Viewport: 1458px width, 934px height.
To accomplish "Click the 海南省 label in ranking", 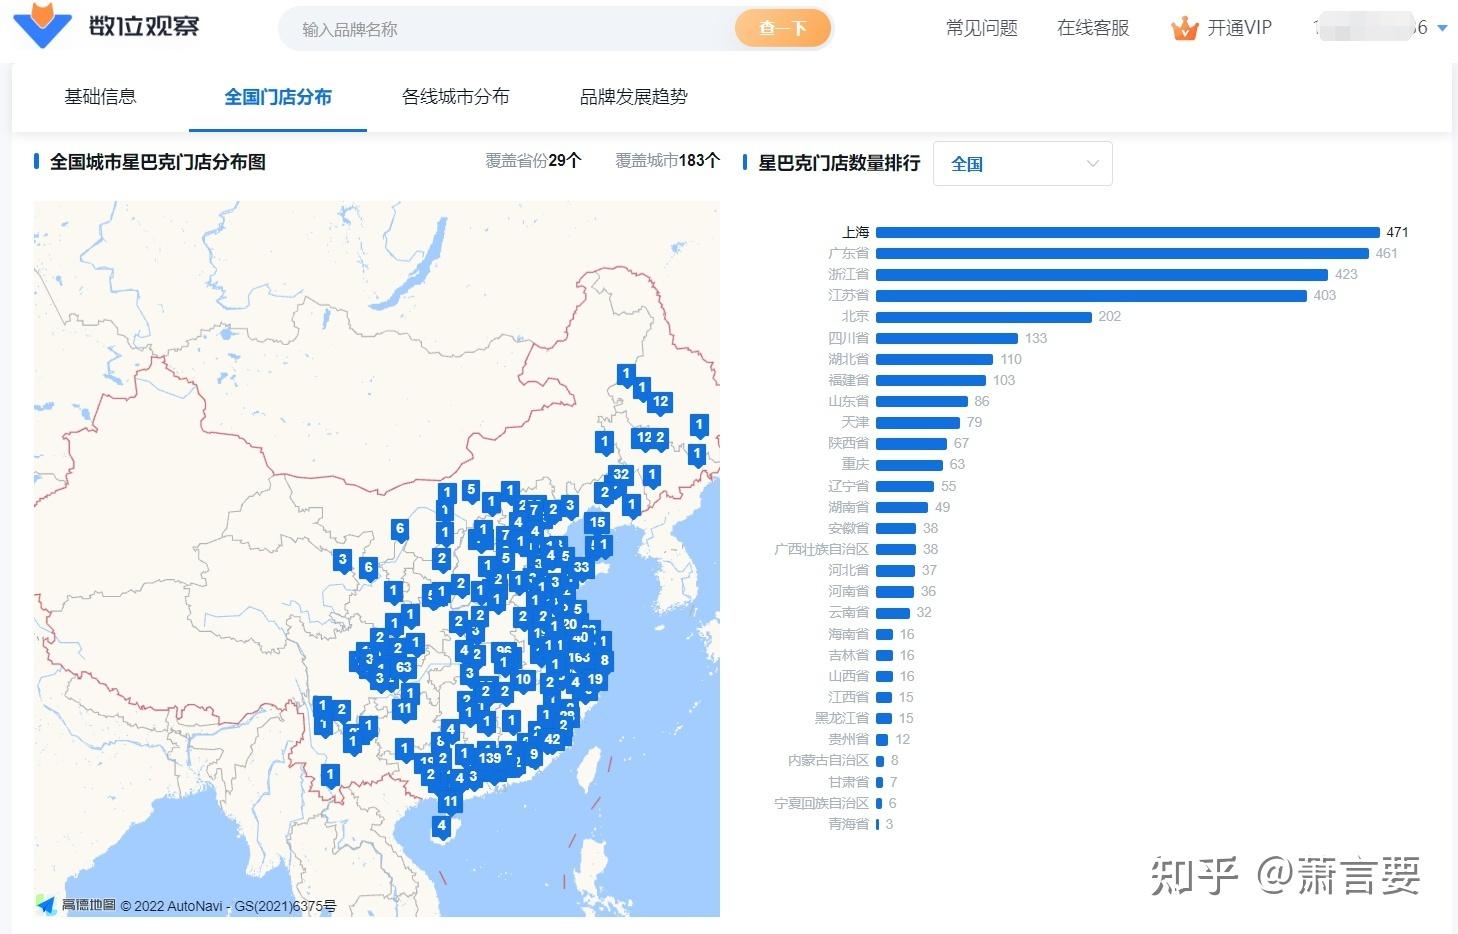I will pos(848,634).
